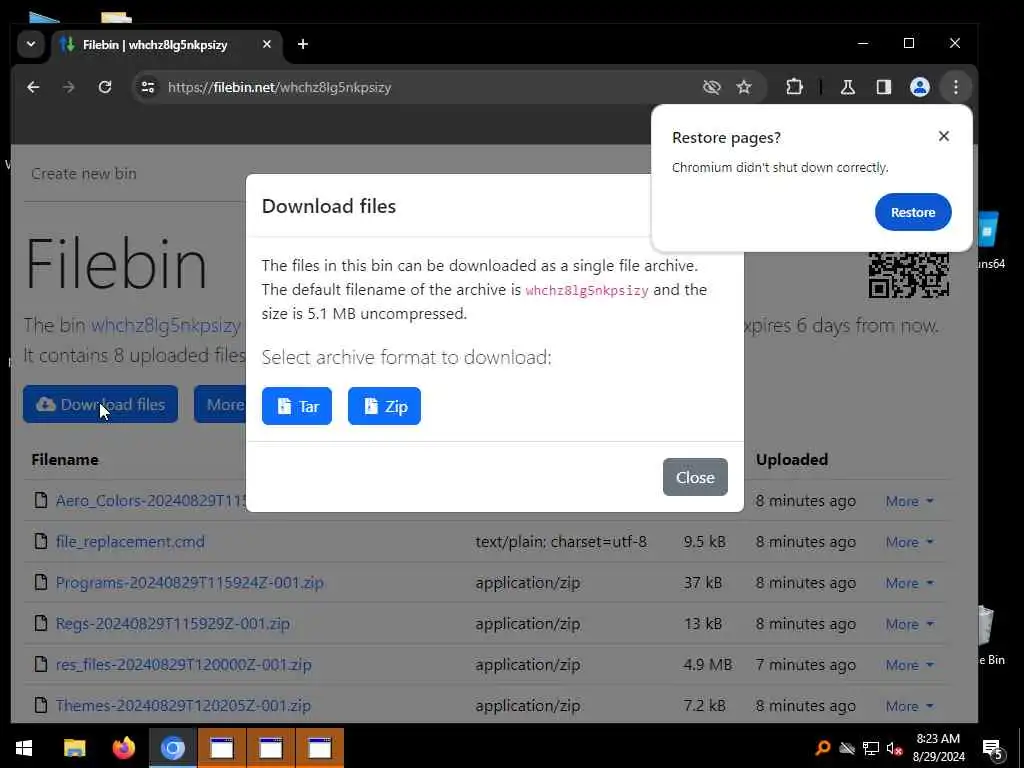Click the file icon beside Regs zip

click(x=41, y=623)
